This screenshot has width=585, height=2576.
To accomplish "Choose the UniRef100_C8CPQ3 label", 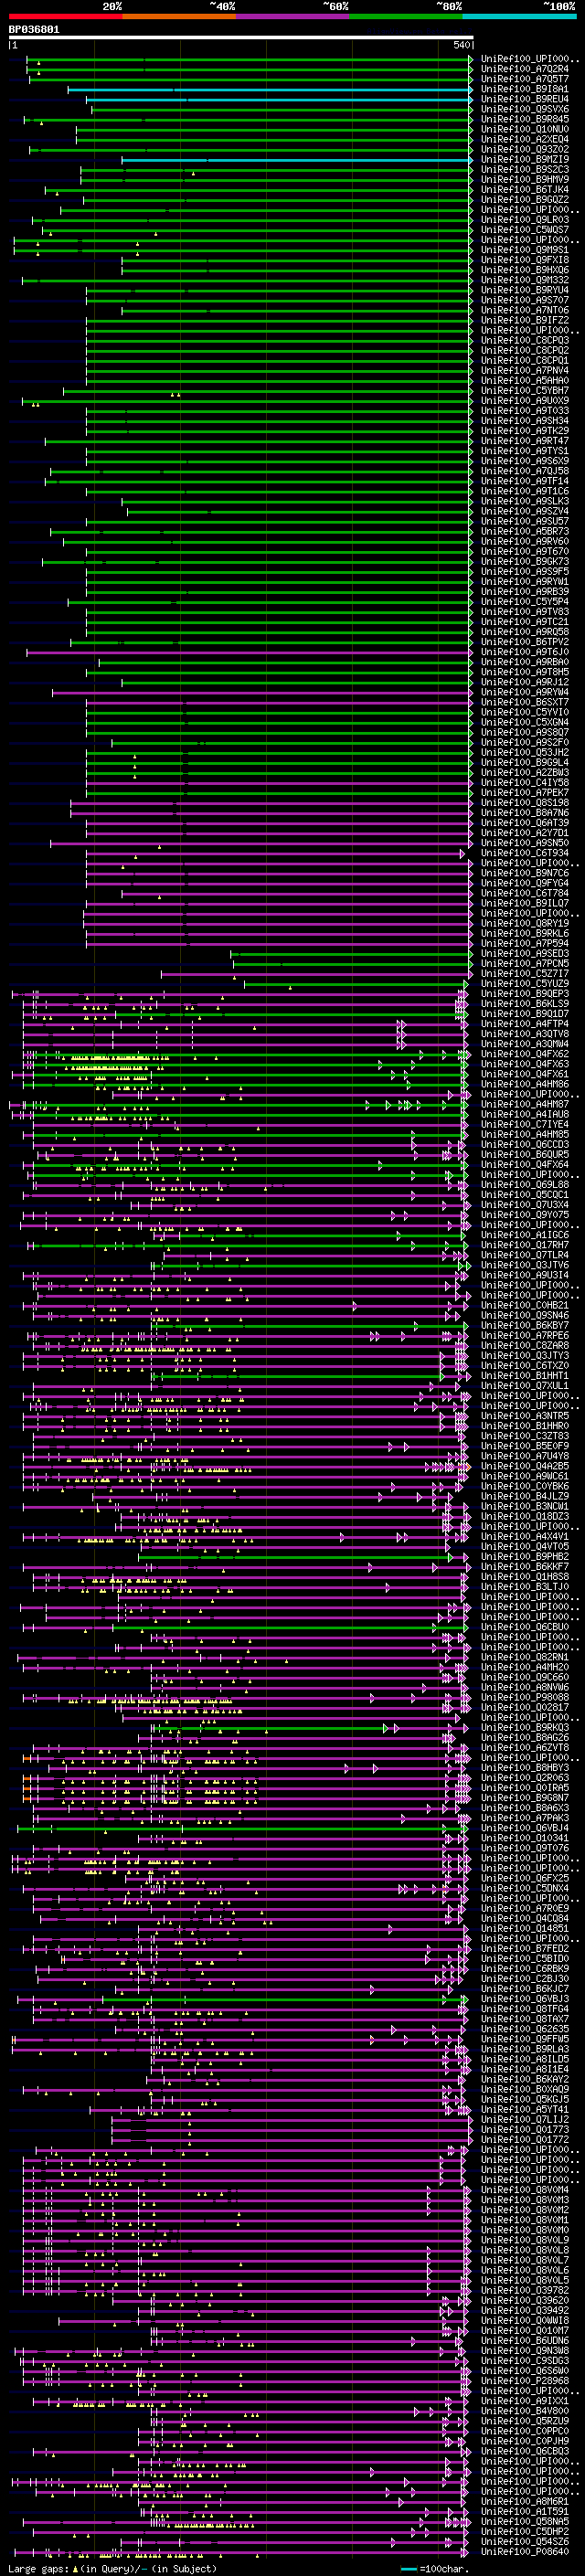I will coord(525,340).
